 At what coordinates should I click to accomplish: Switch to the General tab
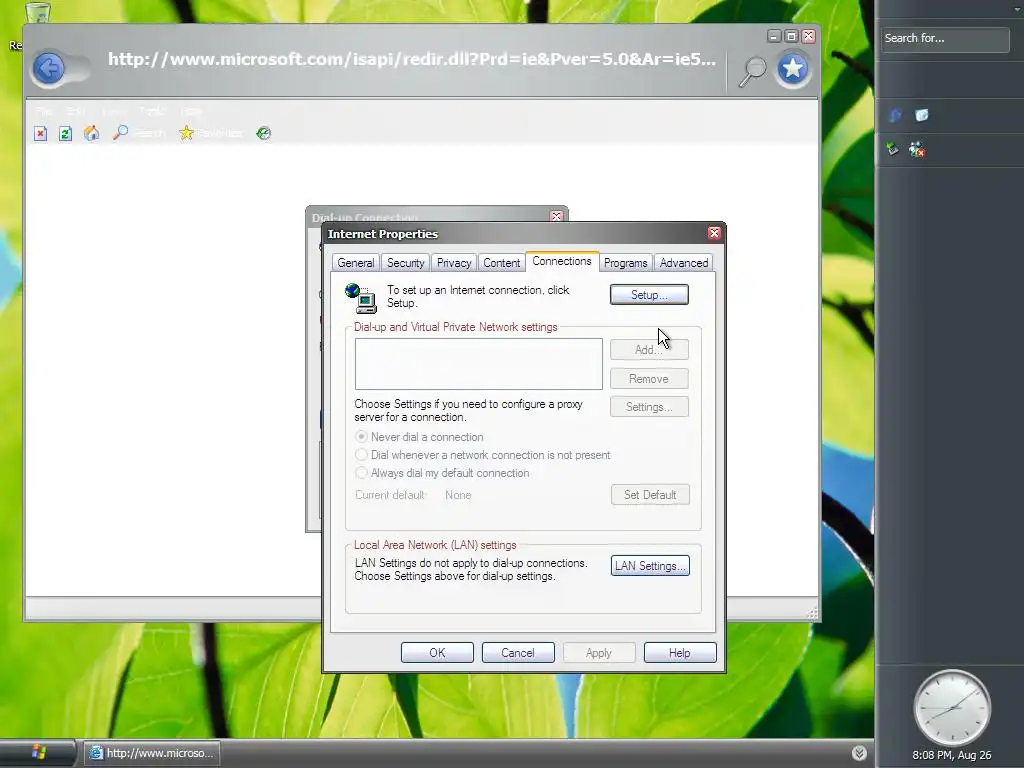pos(356,263)
